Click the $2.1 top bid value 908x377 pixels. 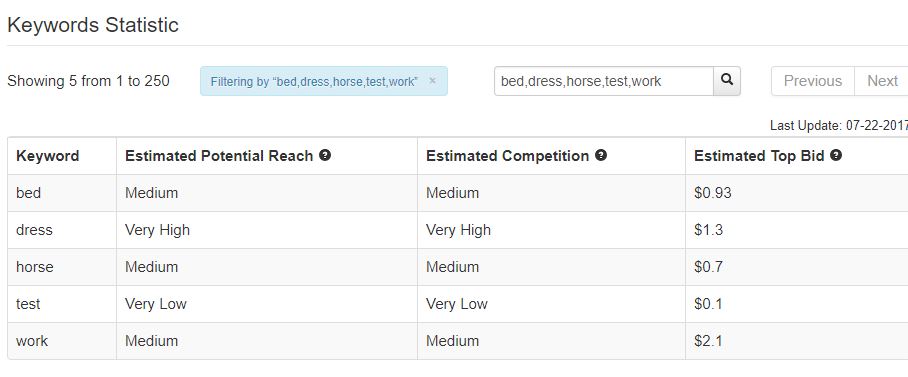[x=708, y=341]
